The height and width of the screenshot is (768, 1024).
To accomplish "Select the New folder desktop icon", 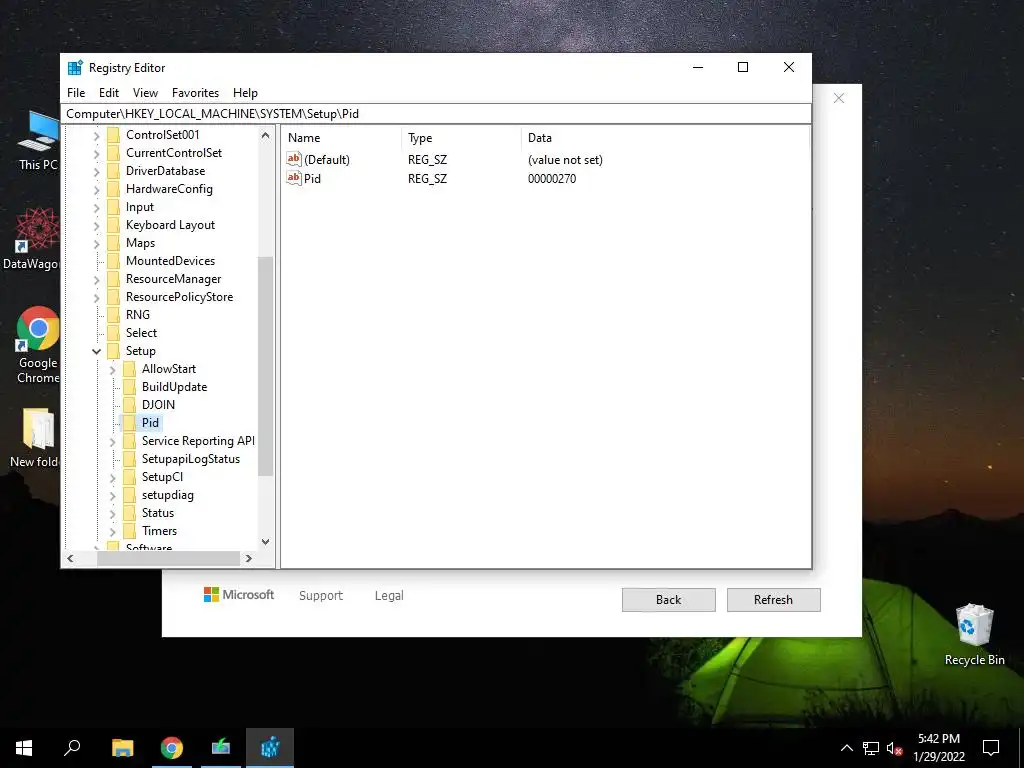I will pos(34,438).
